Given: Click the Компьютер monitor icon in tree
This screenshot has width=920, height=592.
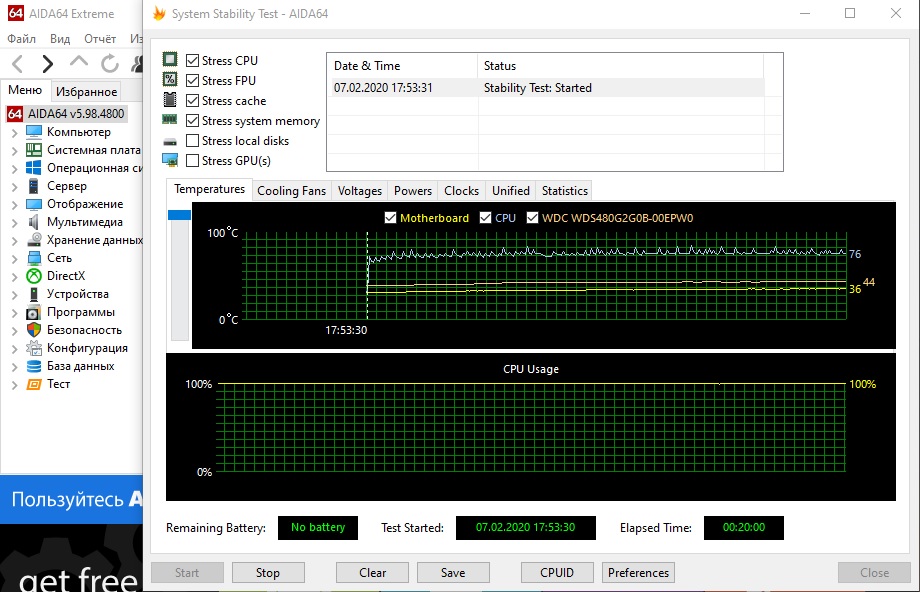Looking at the screenshot, I should 34,131.
